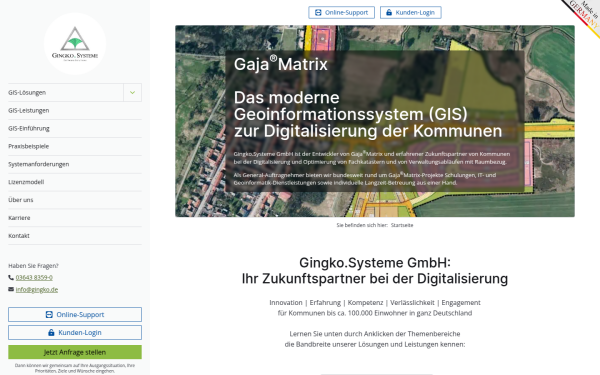
Task: Open the Lizenzmodell page
Action: click(x=75, y=182)
